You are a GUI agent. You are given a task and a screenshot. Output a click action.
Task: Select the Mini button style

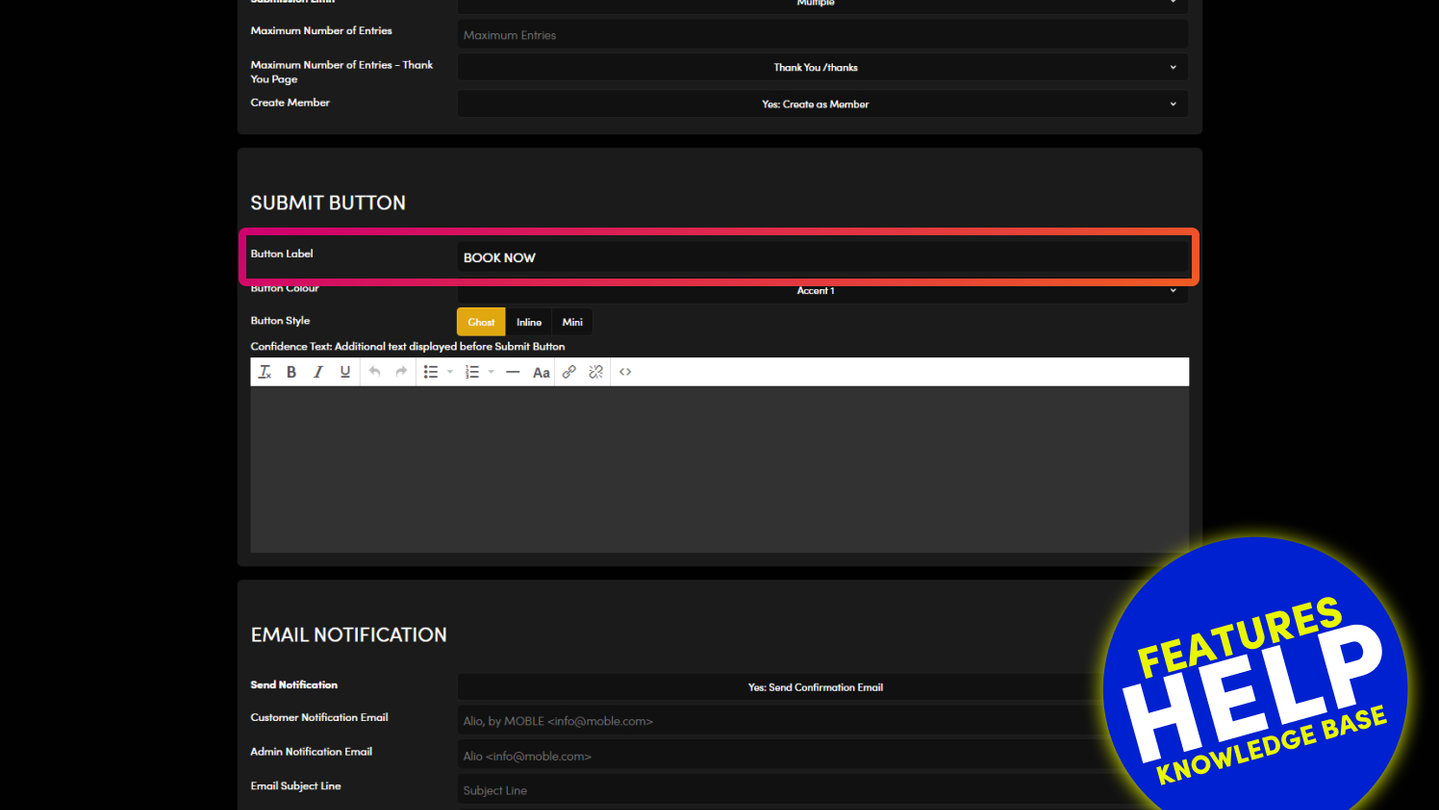572,322
